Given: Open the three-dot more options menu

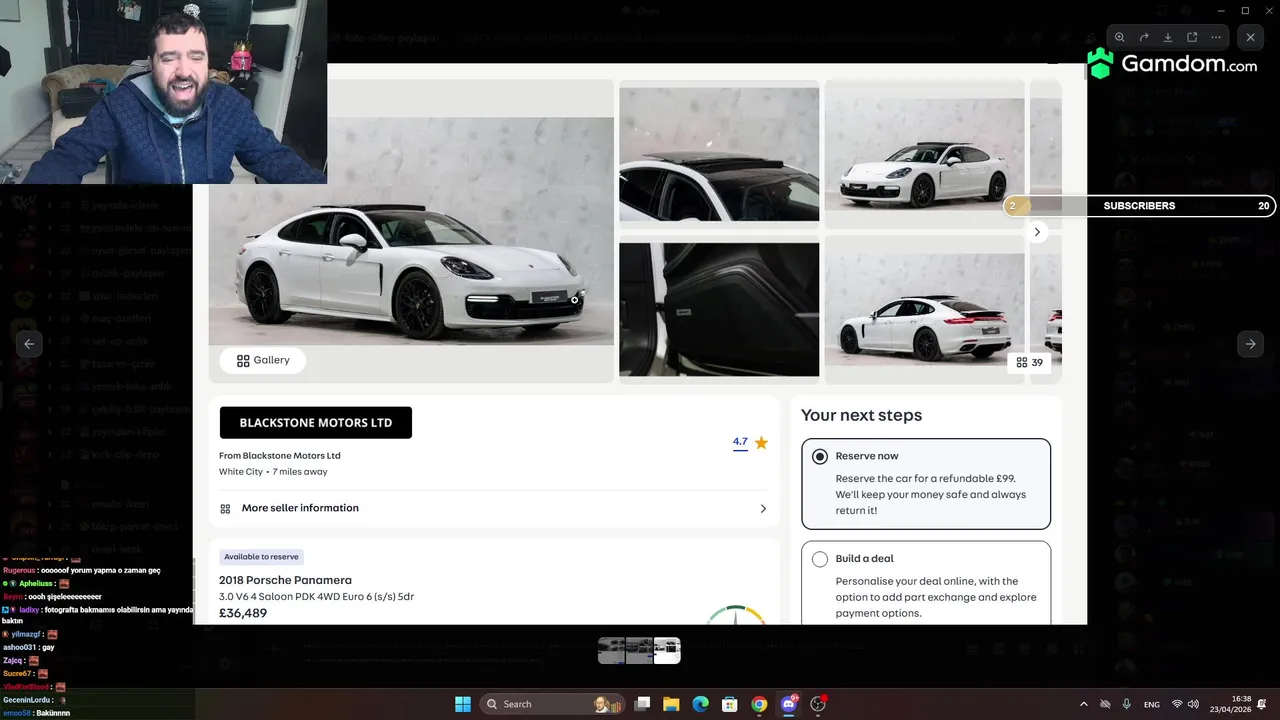Looking at the screenshot, I should (1216, 37).
